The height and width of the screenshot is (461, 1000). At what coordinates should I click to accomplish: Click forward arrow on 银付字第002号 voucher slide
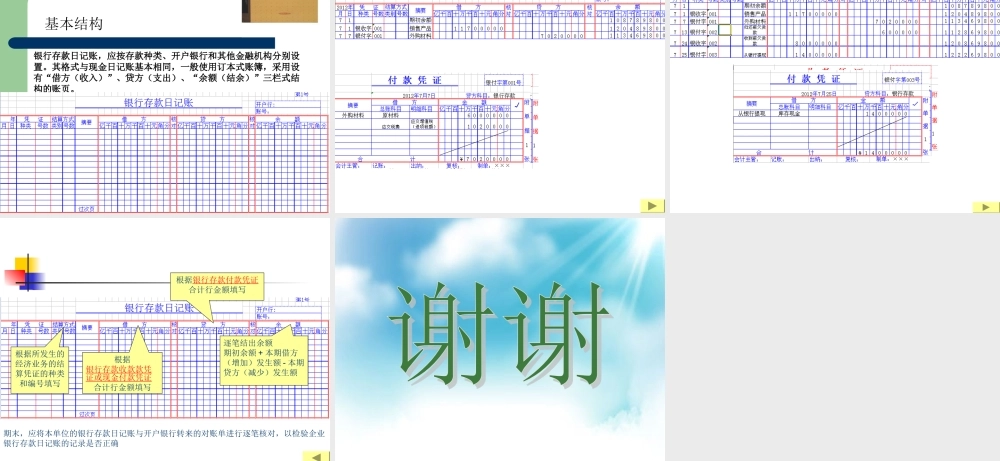(985, 207)
